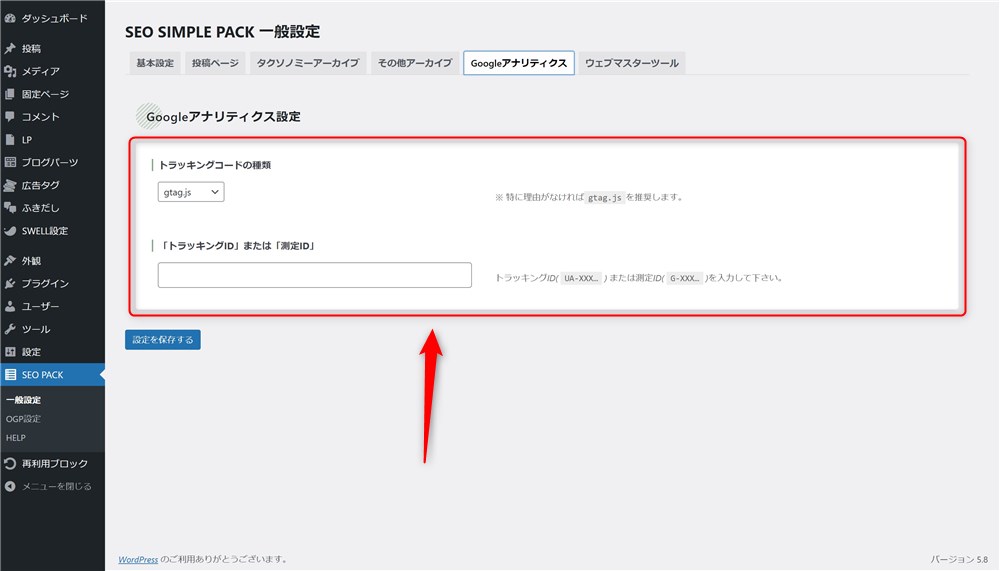1000x571 pixels.
Task: Click the G-XXX... example code text
Action: click(684, 278)
